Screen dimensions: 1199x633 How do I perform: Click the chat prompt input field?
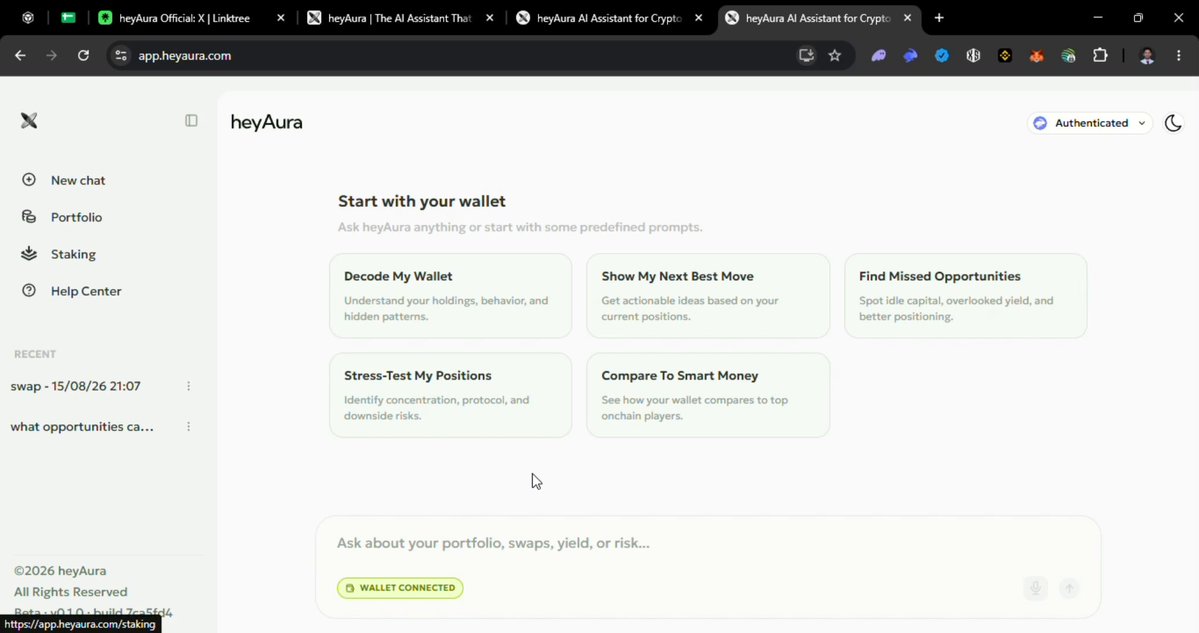point(707,543)
